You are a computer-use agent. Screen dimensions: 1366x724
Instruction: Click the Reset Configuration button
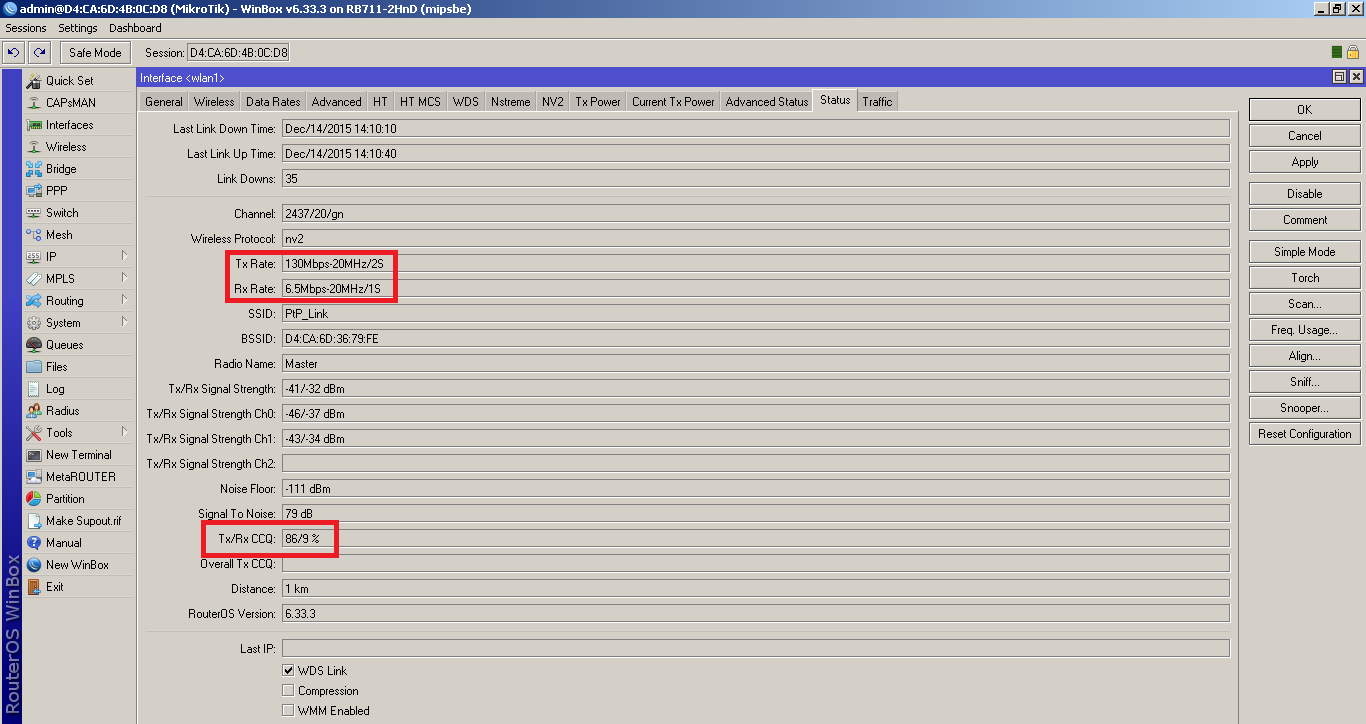[1304, 434]
